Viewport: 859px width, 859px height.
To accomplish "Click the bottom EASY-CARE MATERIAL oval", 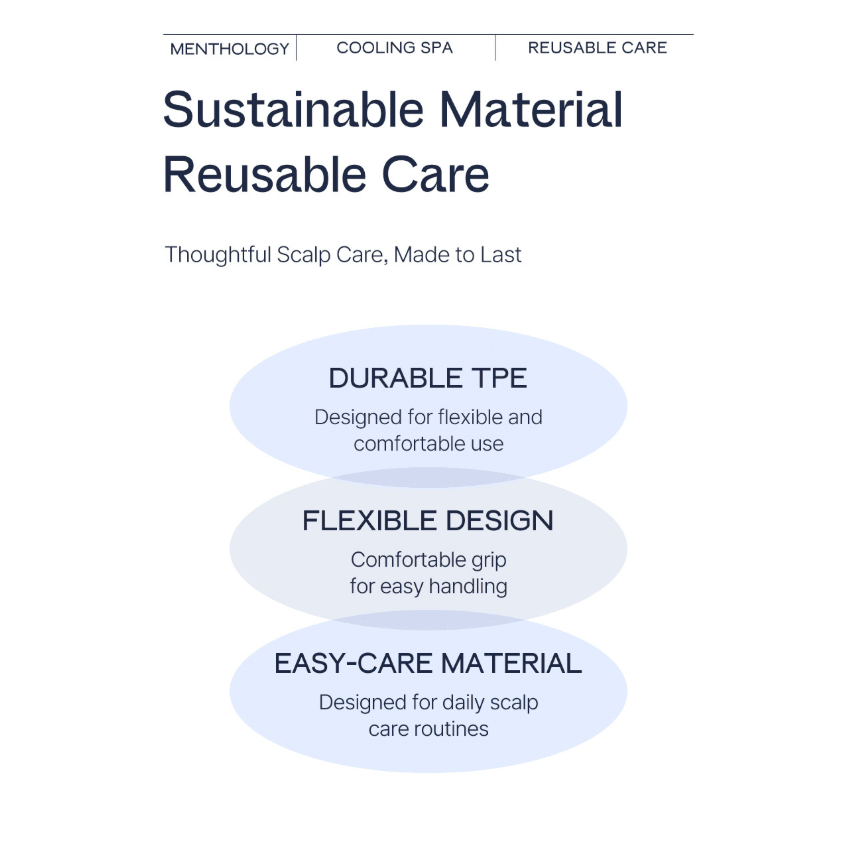I will click(428, 691).
